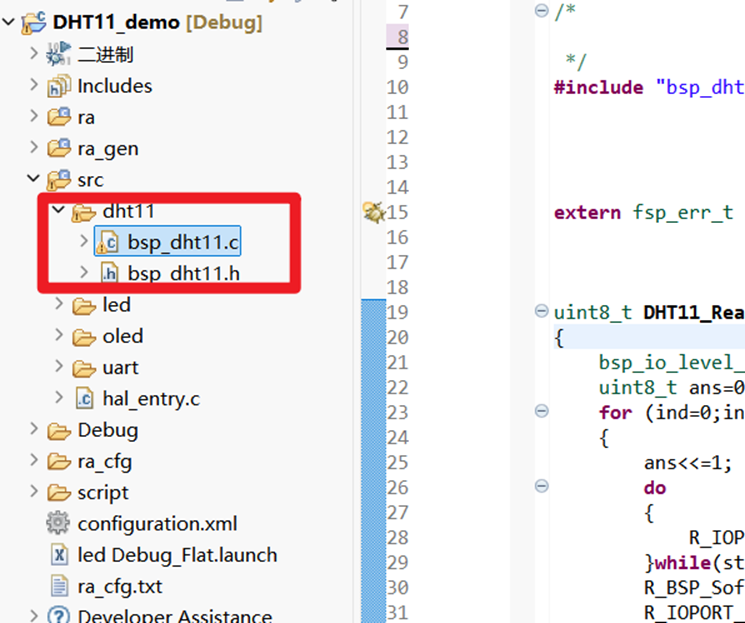The image size is (745, 623).
Task: Expand the script folder
Action: pos(33,492)
